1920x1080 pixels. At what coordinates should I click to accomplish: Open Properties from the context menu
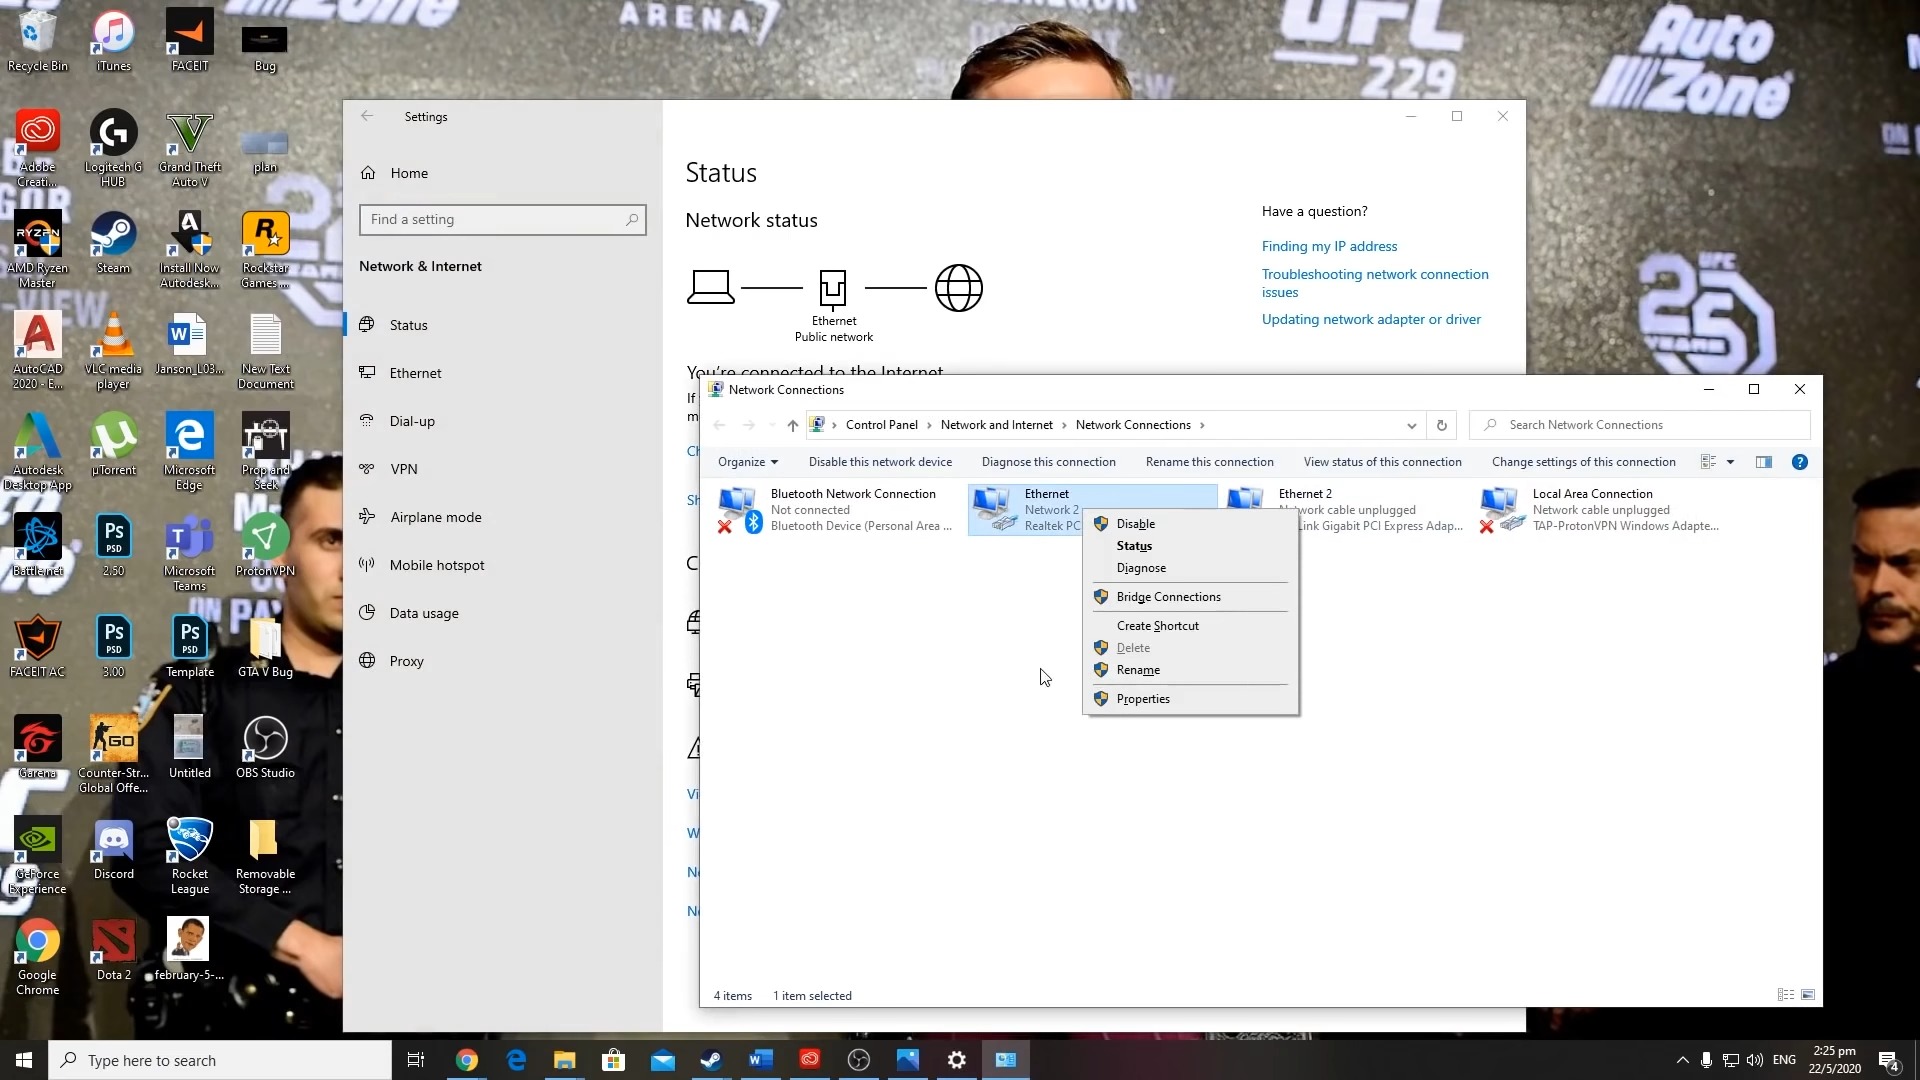click(x=1143, y=699)
